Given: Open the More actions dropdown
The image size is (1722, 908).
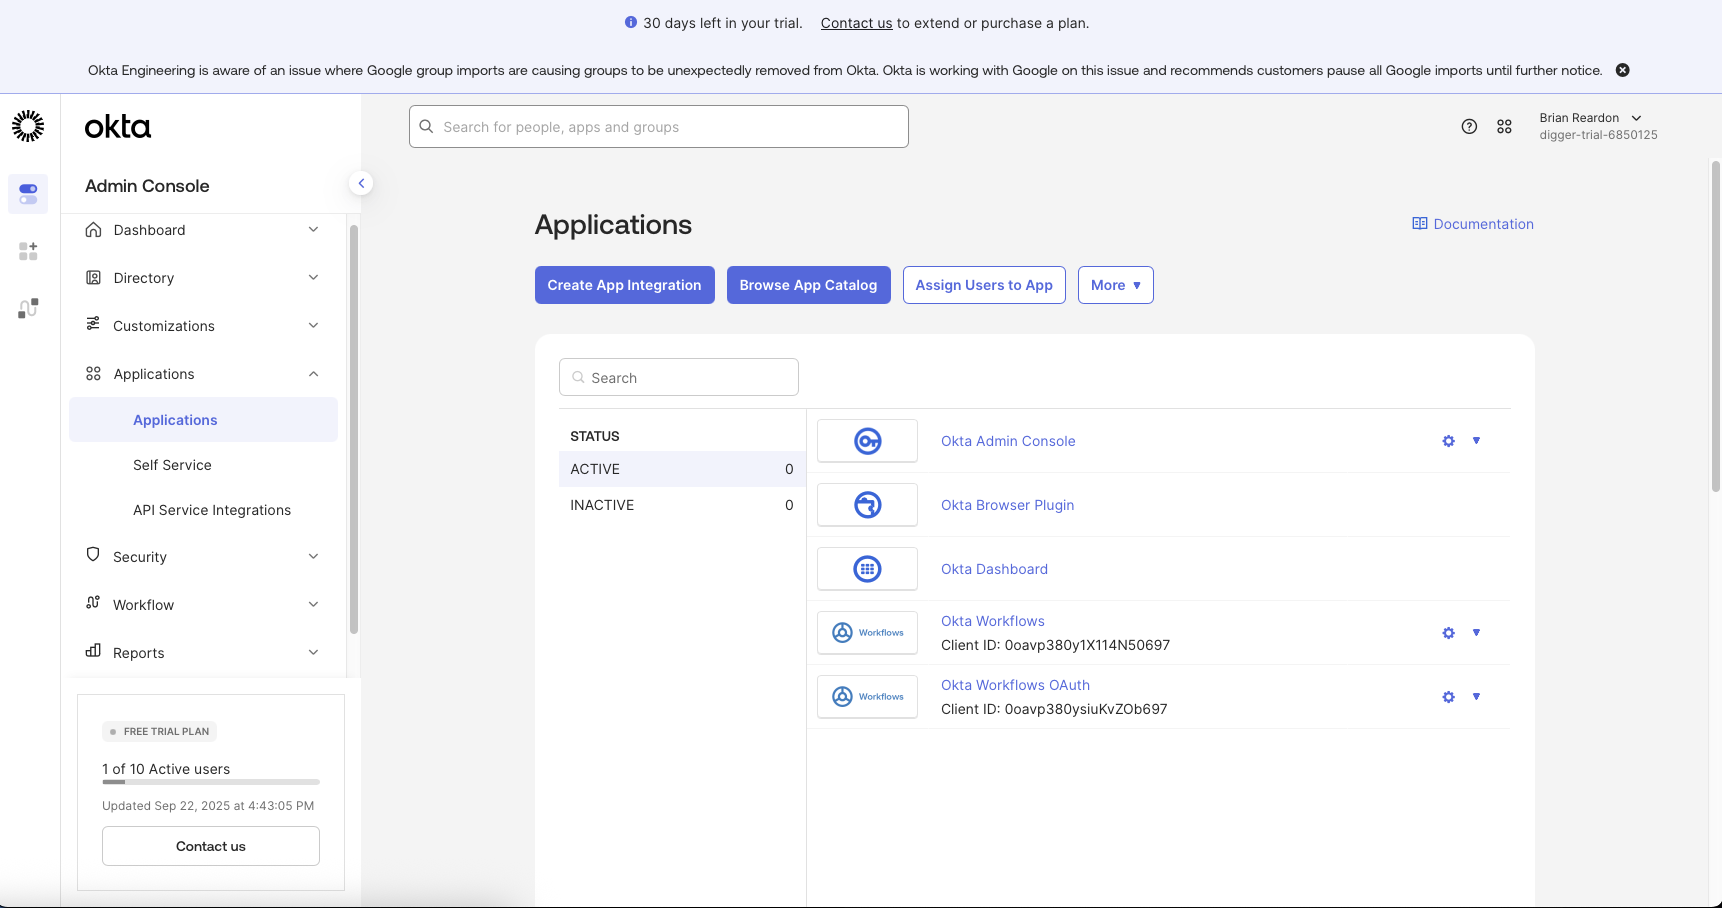Looking at the screenshot, I should [1115, 285].
